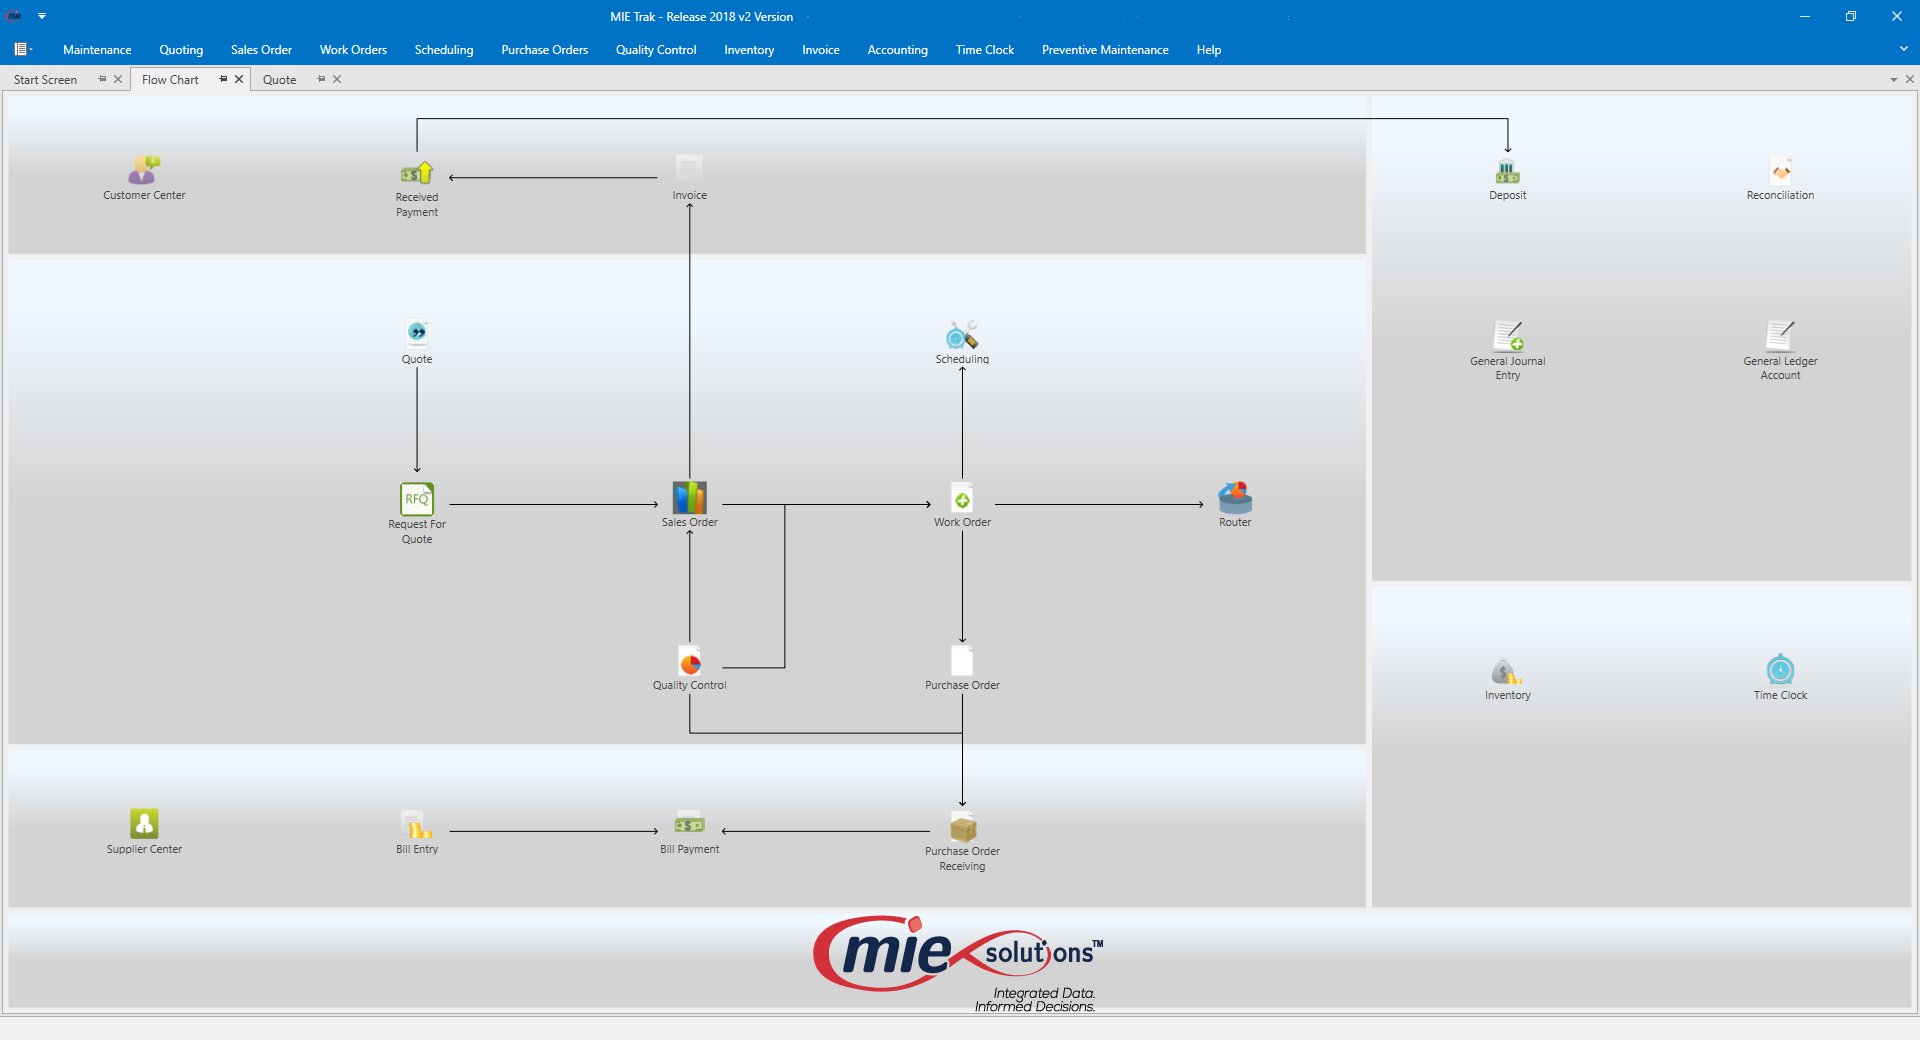Image resolution: width=1920 pixels, height=1040 pixels.
Task: Open the Quality Control pie icon
Action: click(x=689, y=661)
